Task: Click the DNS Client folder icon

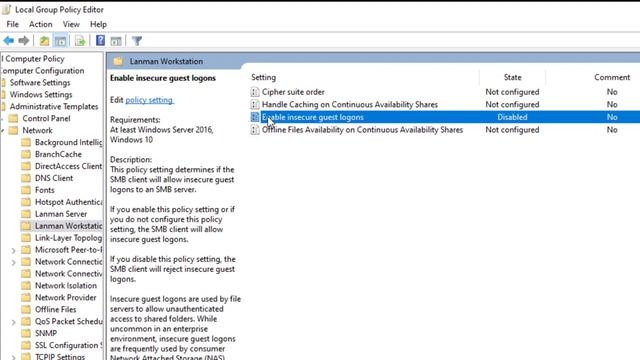Action: tap(26, 178)
